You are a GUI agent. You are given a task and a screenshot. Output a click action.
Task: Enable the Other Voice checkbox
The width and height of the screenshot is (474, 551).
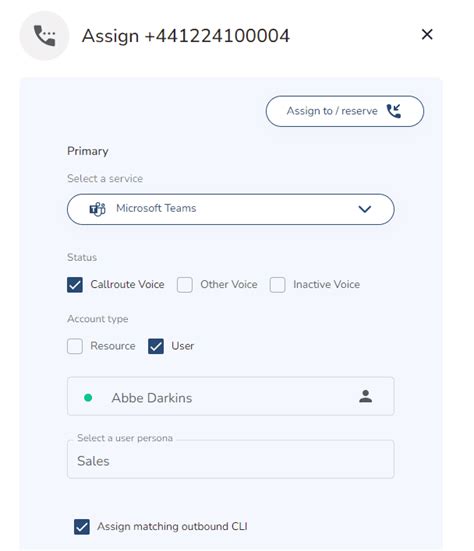[x=185, y=285]
